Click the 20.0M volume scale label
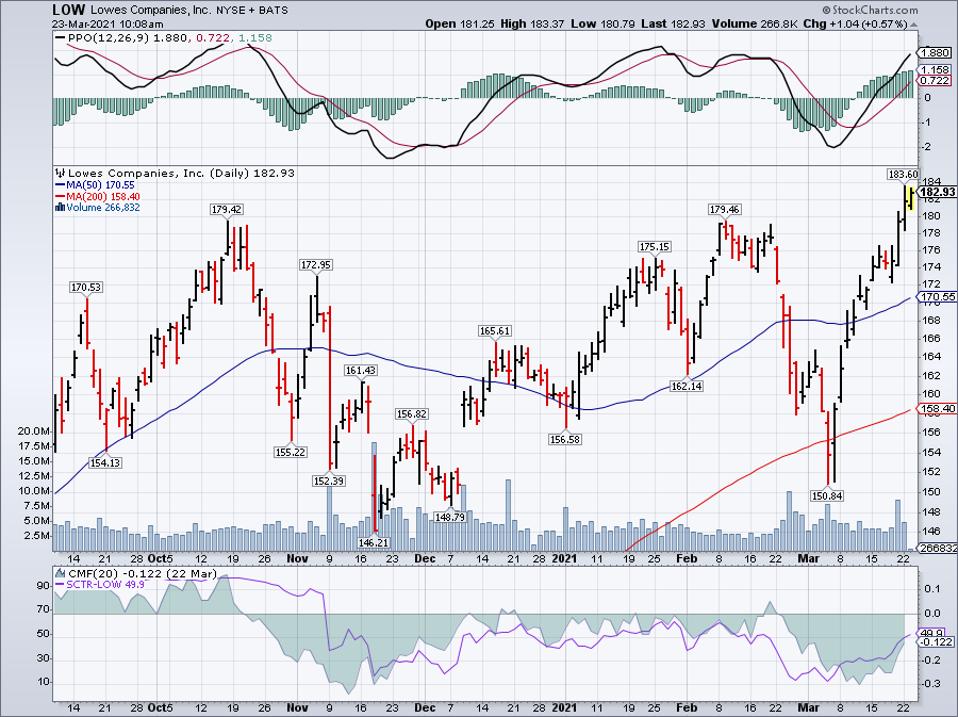958x717 pixels. 34,431
